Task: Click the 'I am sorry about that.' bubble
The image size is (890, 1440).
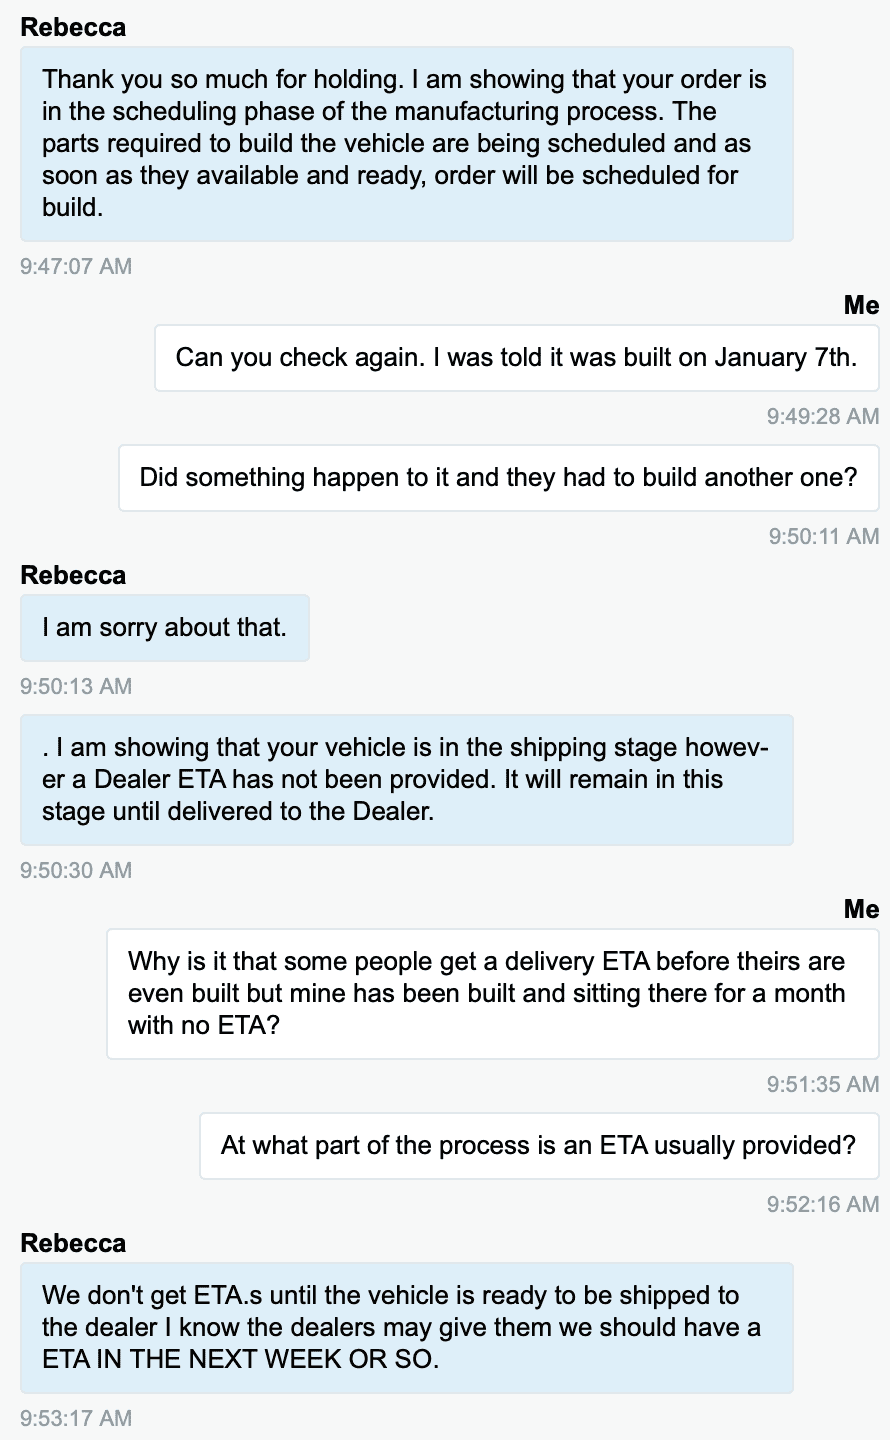Action: (165, 628)
